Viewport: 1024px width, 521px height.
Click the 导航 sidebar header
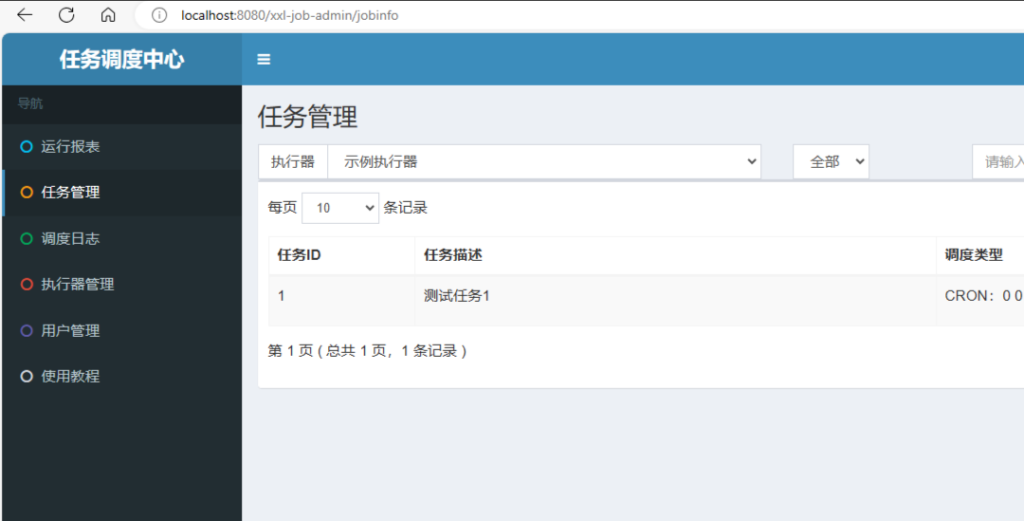click(x=30, y=104)
